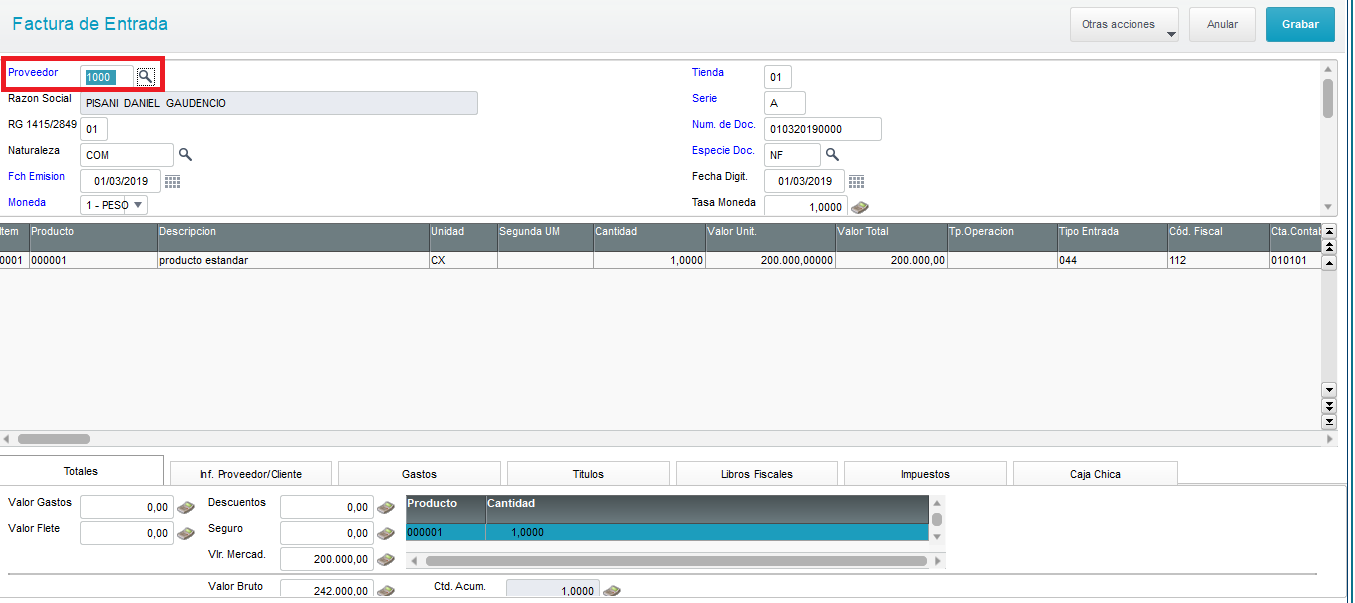Select the Cód. Fiscal cell 112

tap(1217, 261)
